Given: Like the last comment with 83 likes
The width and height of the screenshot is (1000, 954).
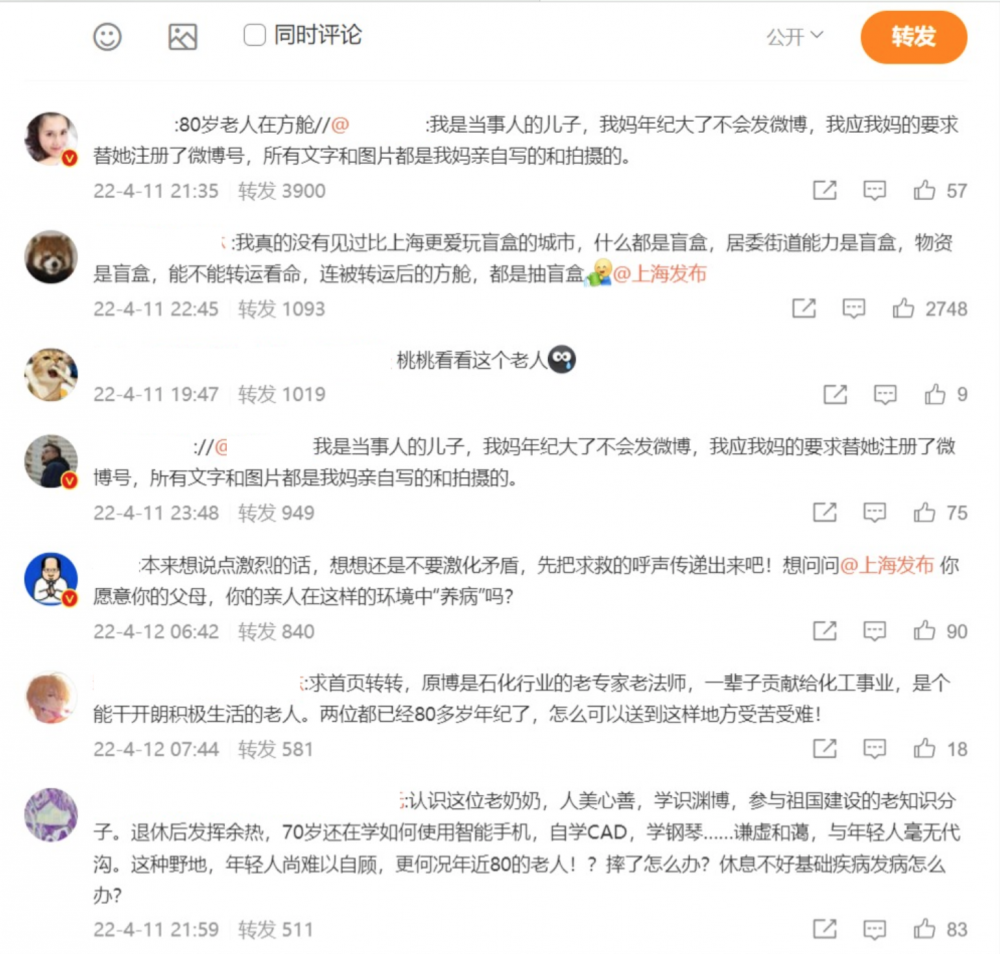Looking at the screenshot, I should 924,929.
